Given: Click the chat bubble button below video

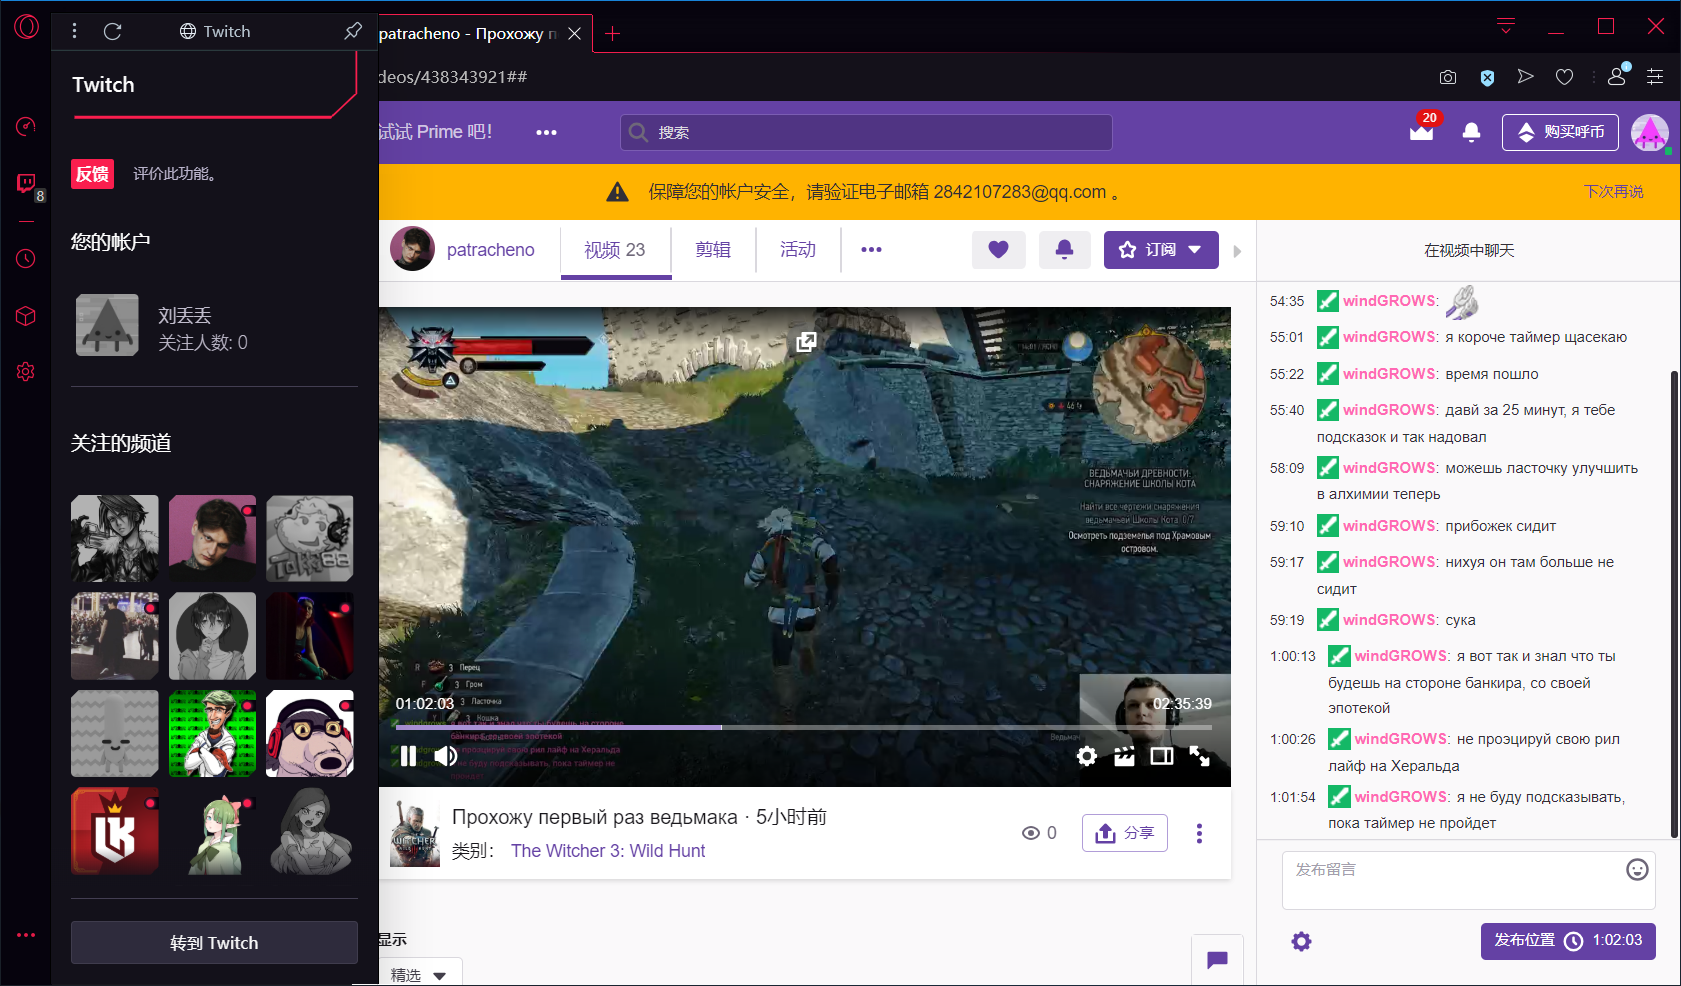Looking at the screenshot, I should pyautogui.click(x=1218, y=960).
